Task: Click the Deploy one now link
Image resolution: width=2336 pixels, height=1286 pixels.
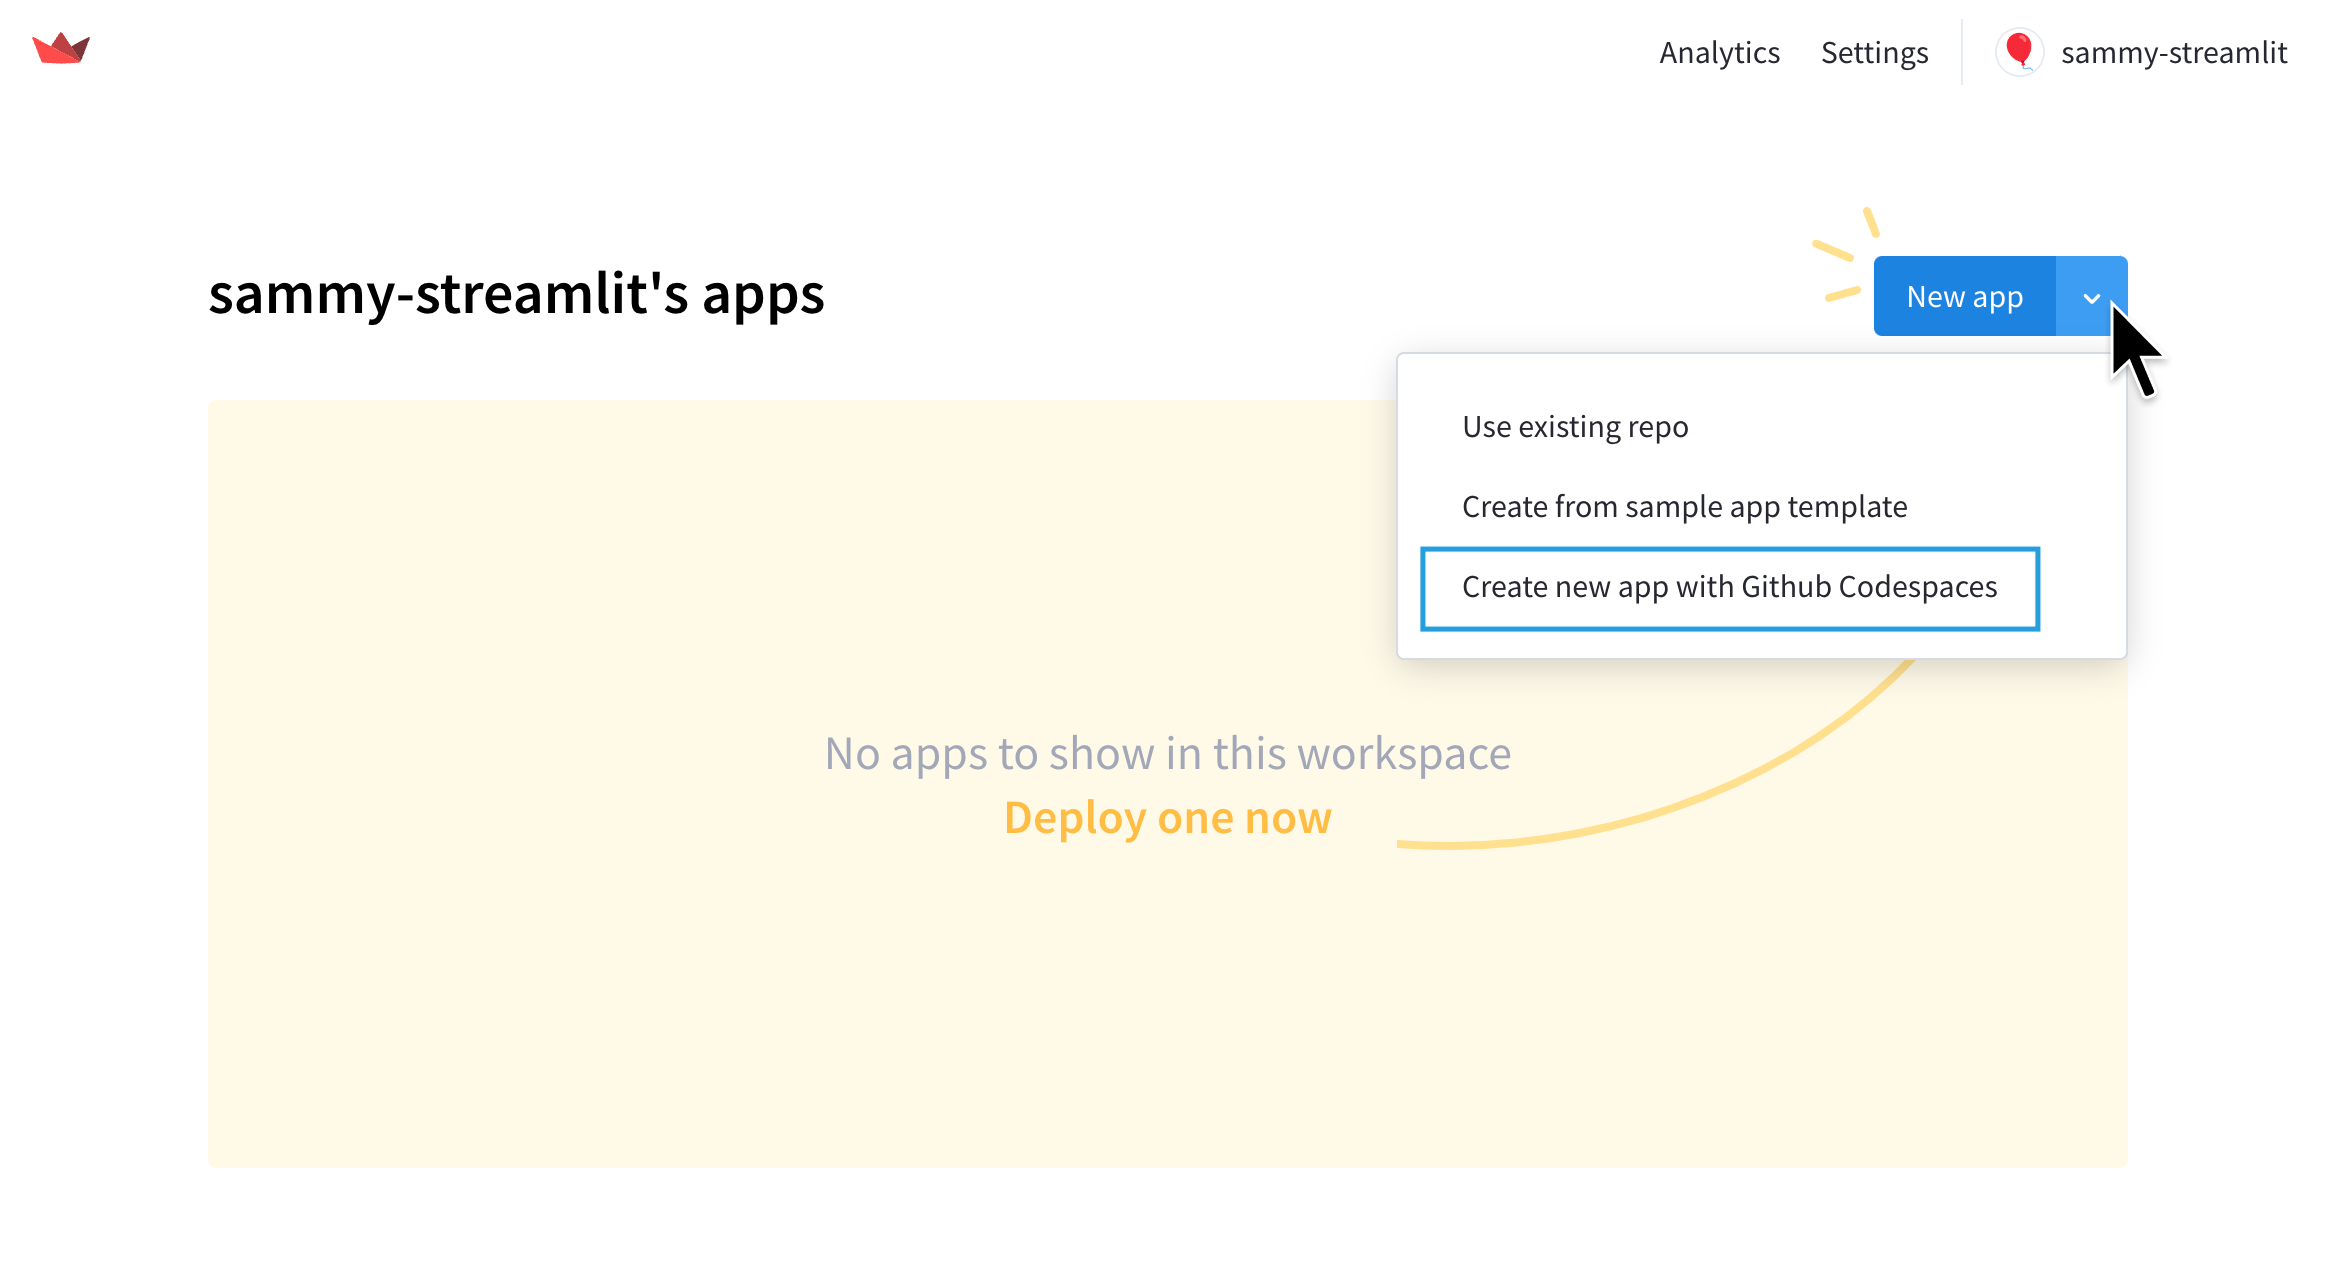Action: pyautogui.click(x=1168, y=817)
